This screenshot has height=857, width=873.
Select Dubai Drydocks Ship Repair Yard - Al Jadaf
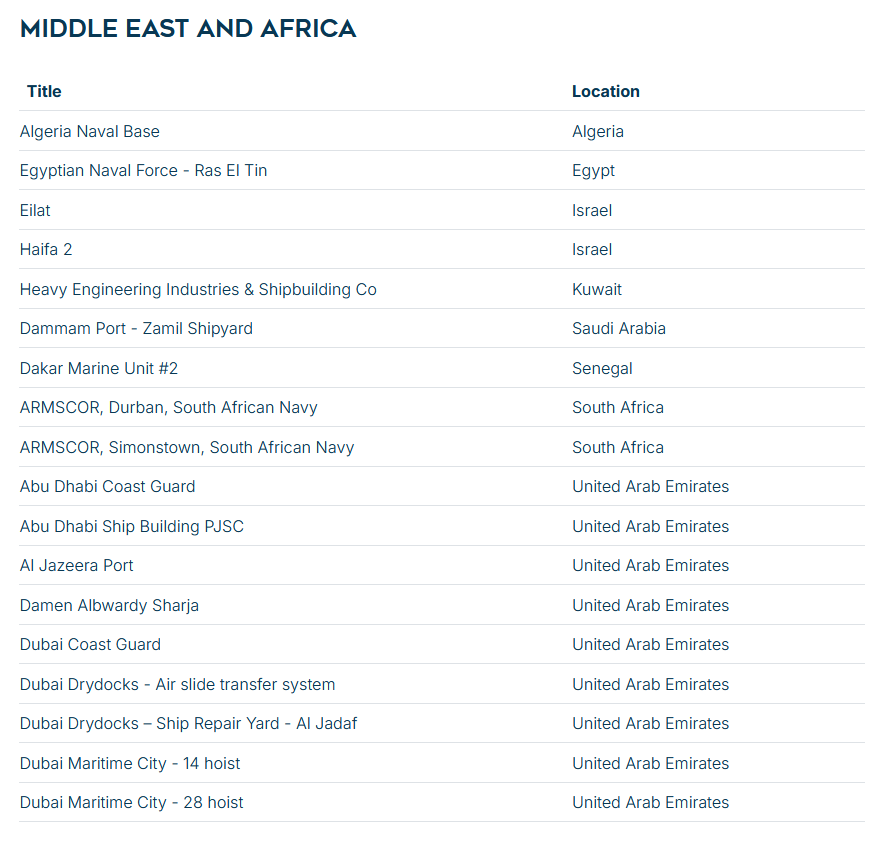click(189, 723)
